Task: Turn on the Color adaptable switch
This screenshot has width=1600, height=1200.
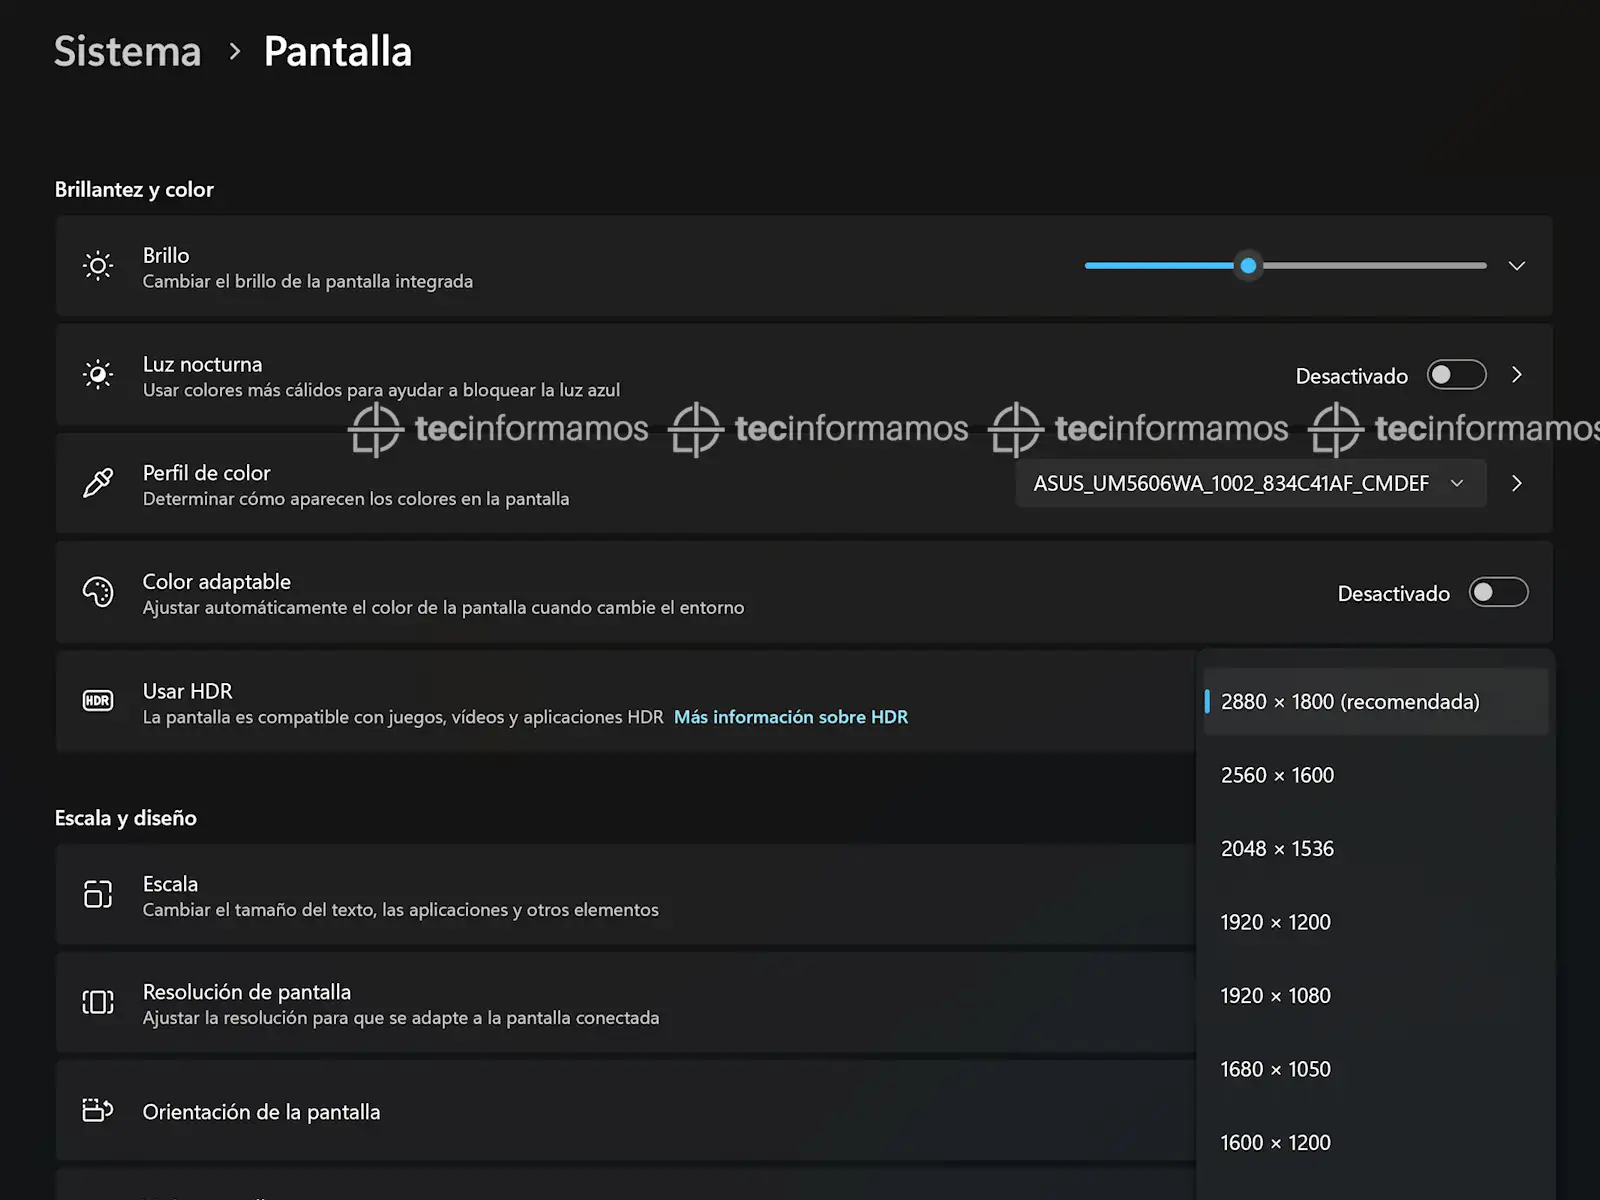Action: (x=1498, y=592)
